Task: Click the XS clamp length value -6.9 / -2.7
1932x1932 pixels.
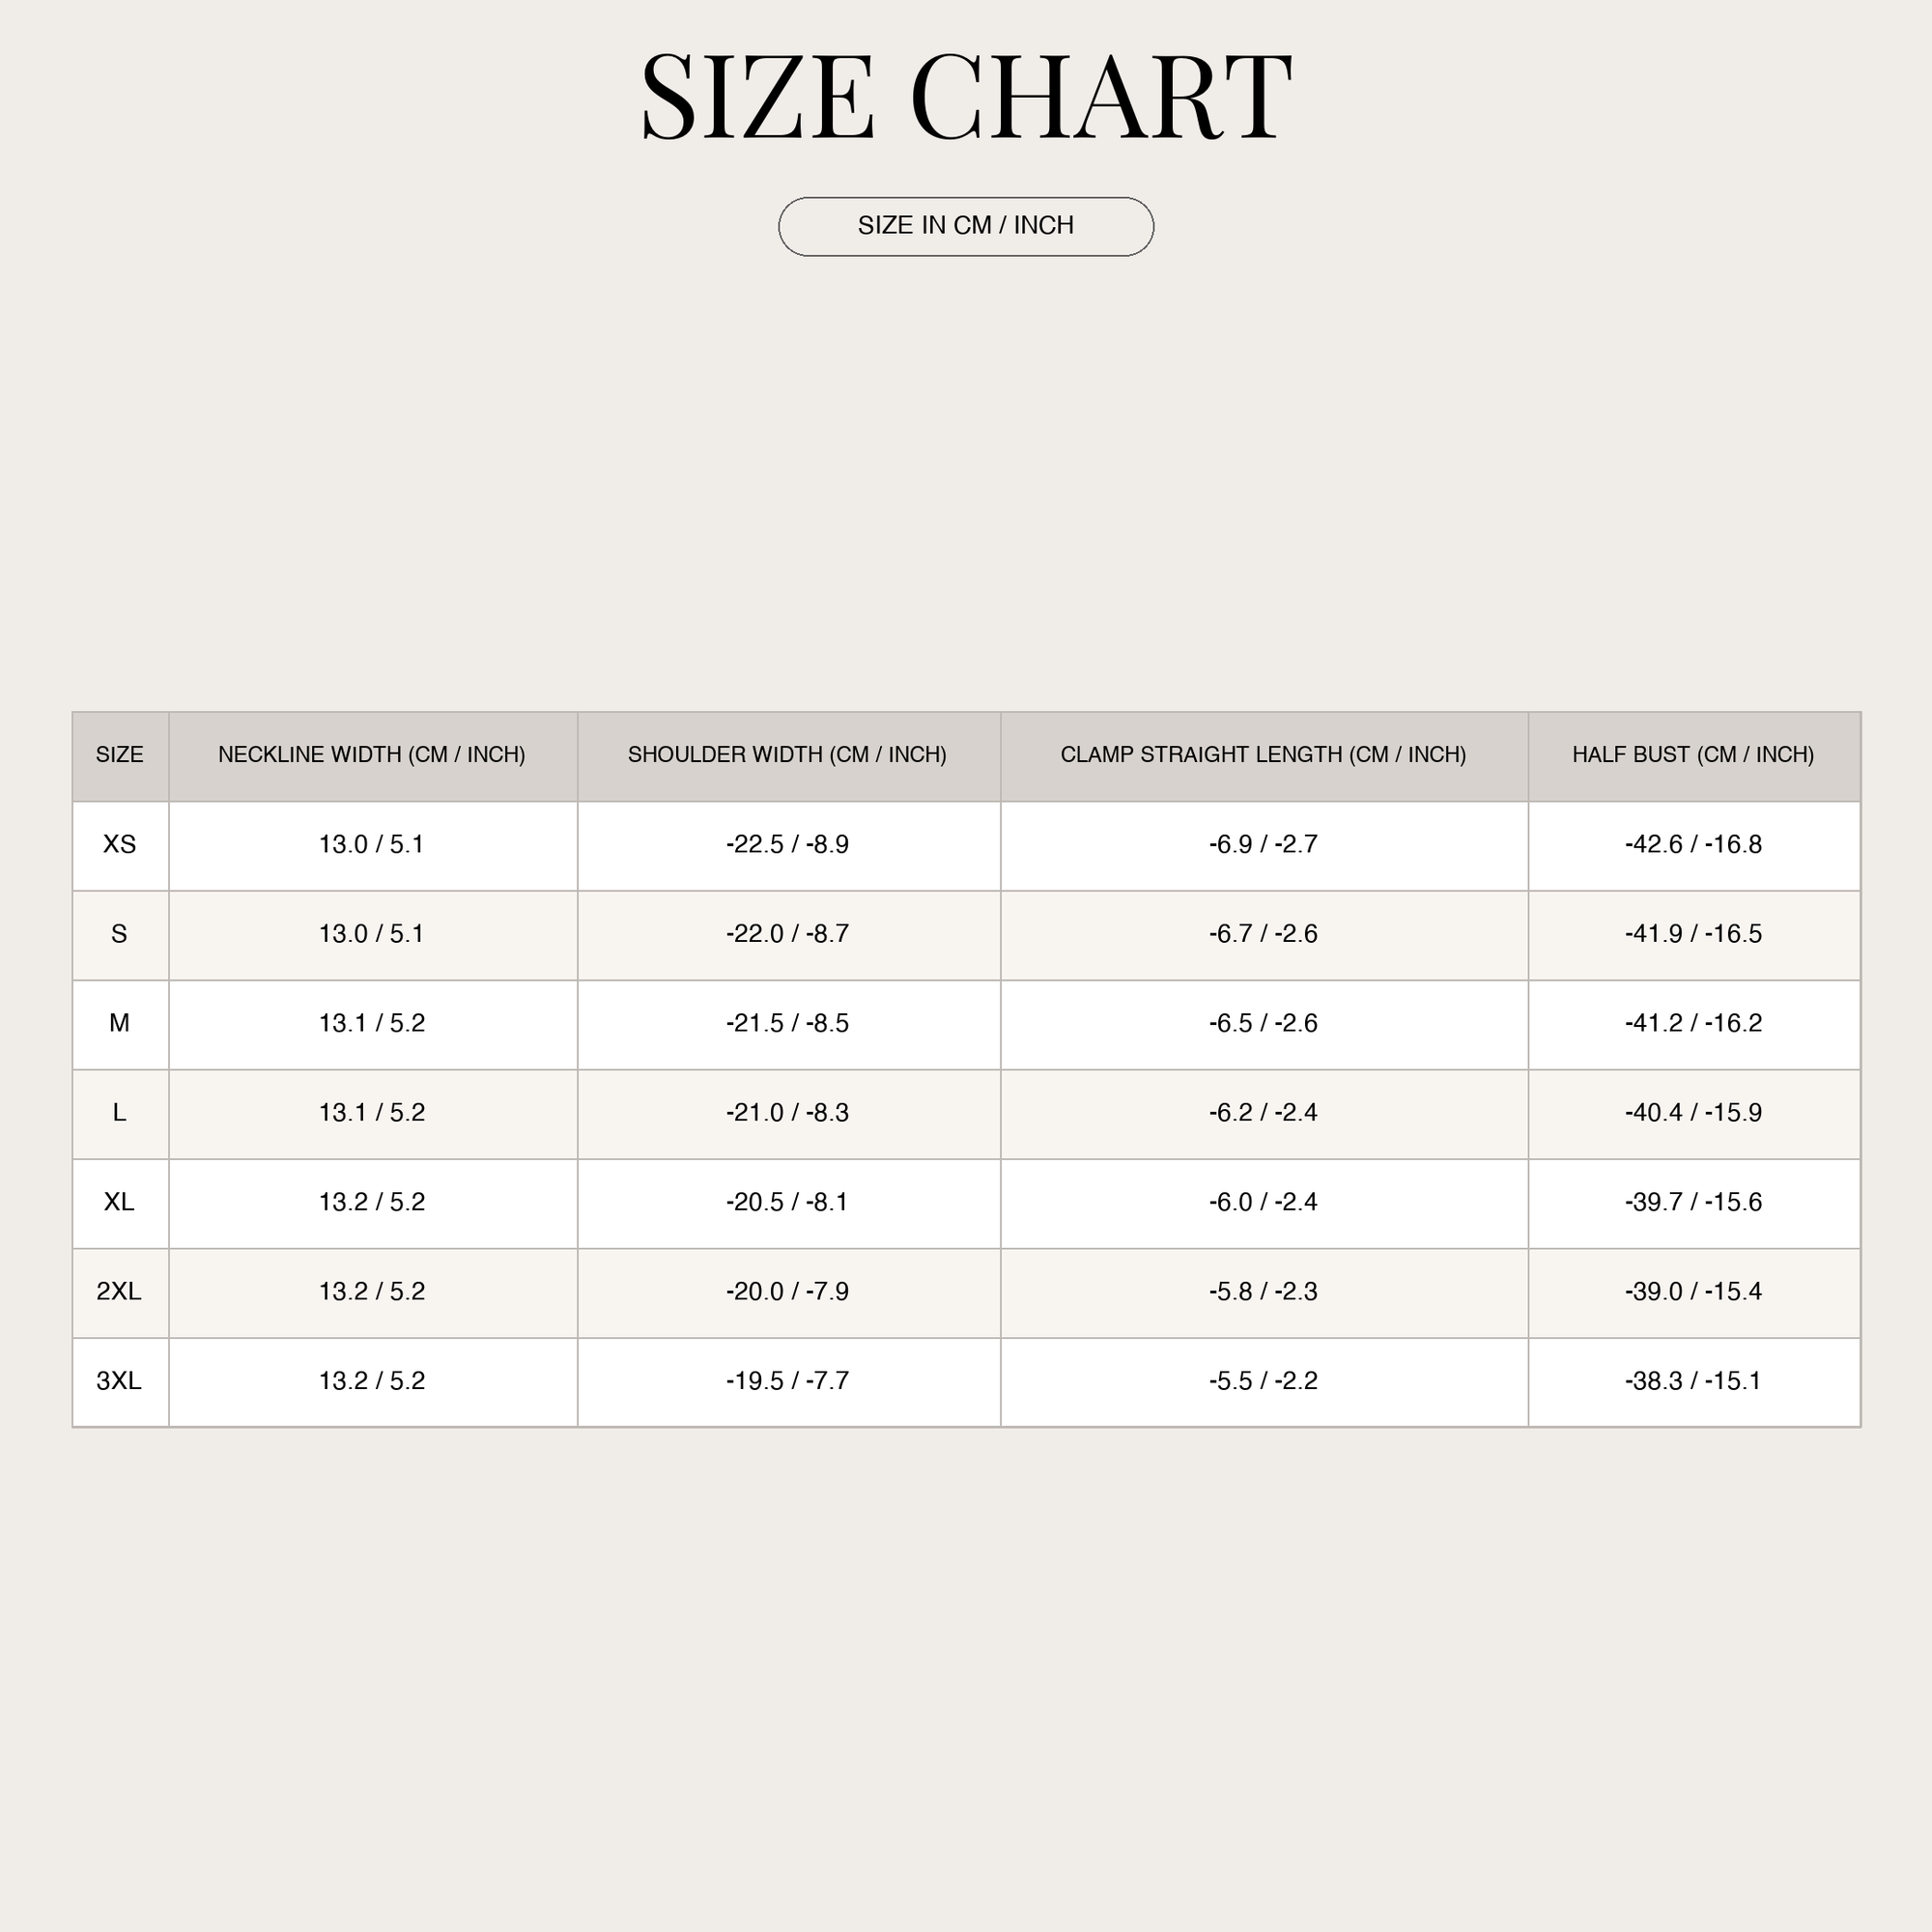Action: pyautogui.click(x=1264, y=845)
